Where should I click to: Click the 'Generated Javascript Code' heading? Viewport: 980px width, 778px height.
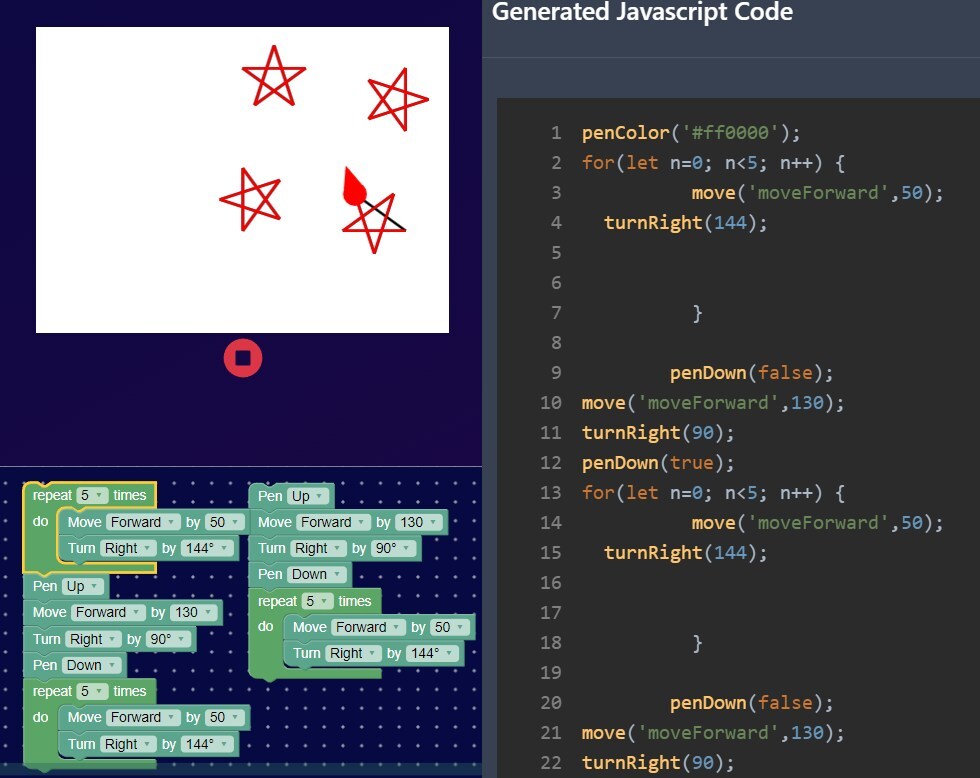point(642,13)
